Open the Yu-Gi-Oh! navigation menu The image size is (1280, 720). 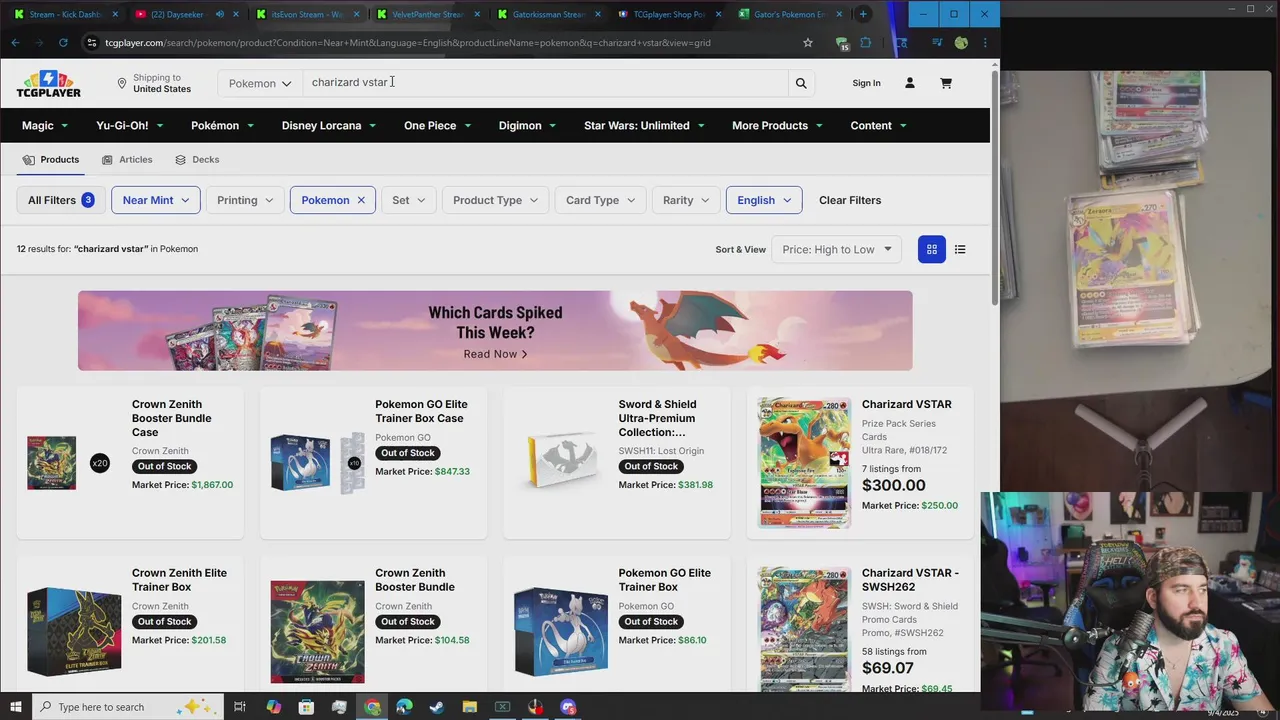(130, 126)
